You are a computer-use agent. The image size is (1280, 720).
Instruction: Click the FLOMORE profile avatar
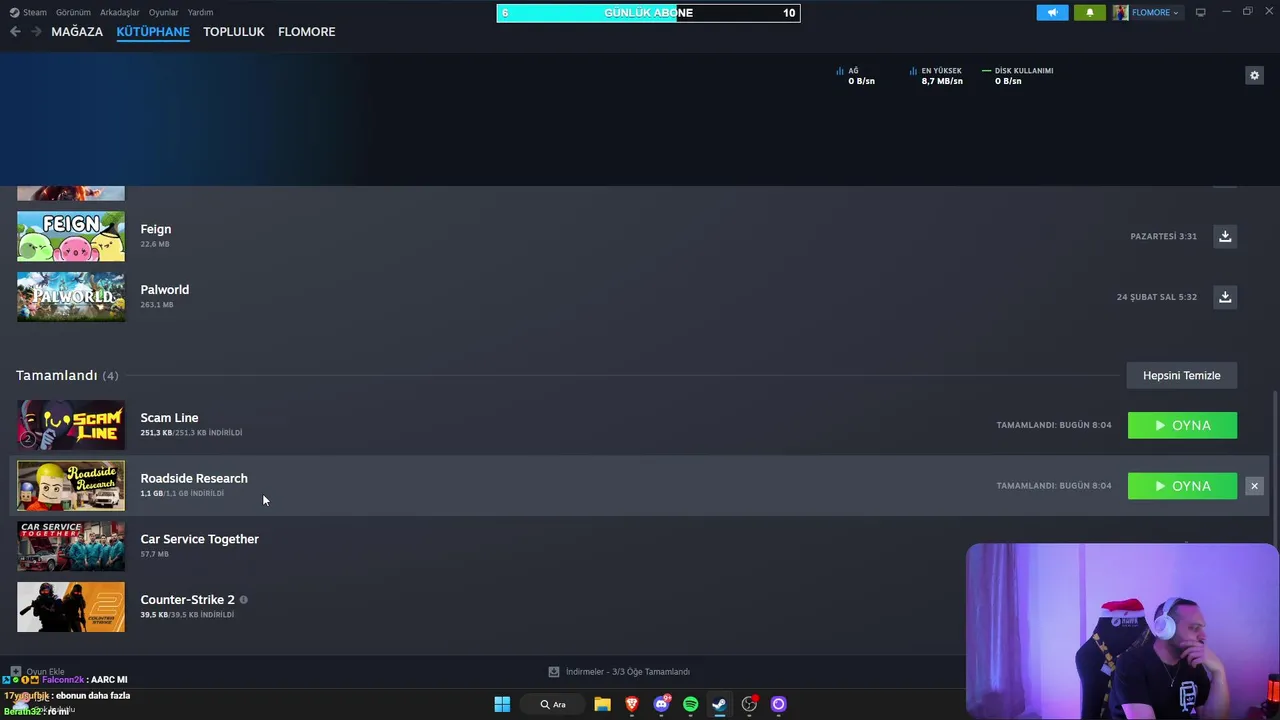[1120, 12]
